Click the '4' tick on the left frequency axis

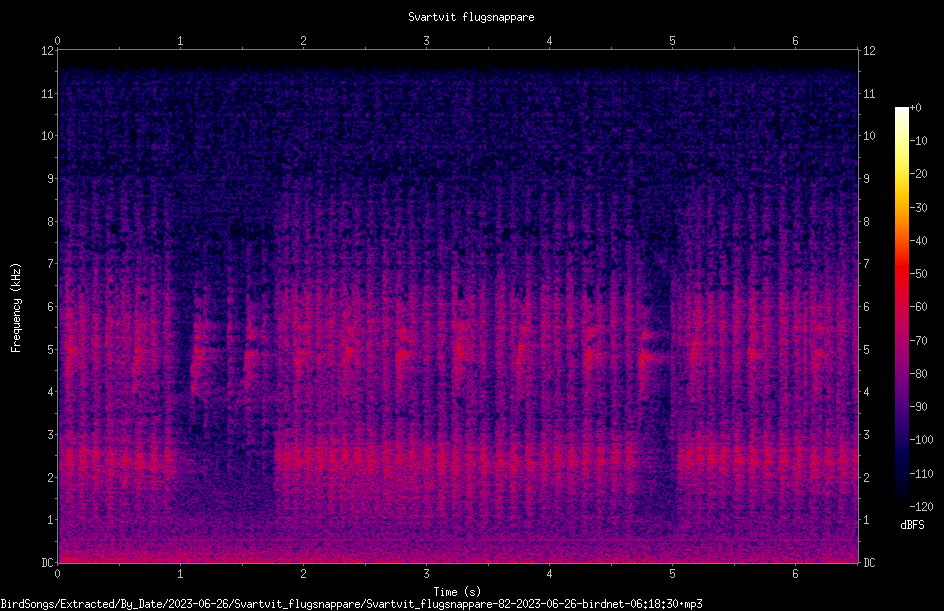(51, 392)
